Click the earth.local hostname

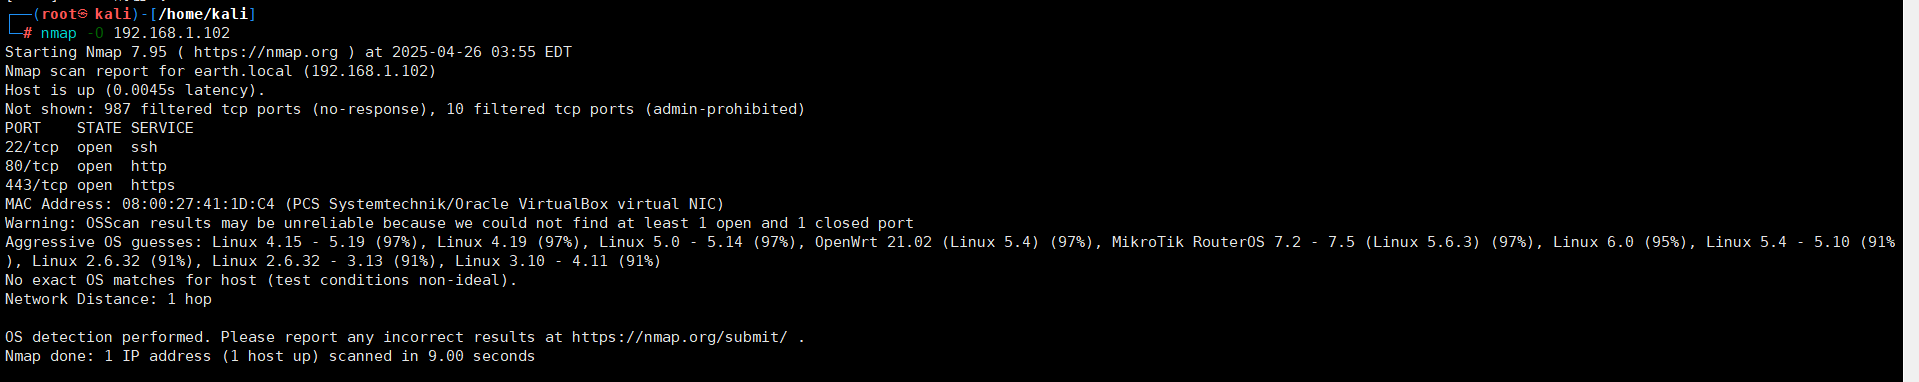[243, 71]
